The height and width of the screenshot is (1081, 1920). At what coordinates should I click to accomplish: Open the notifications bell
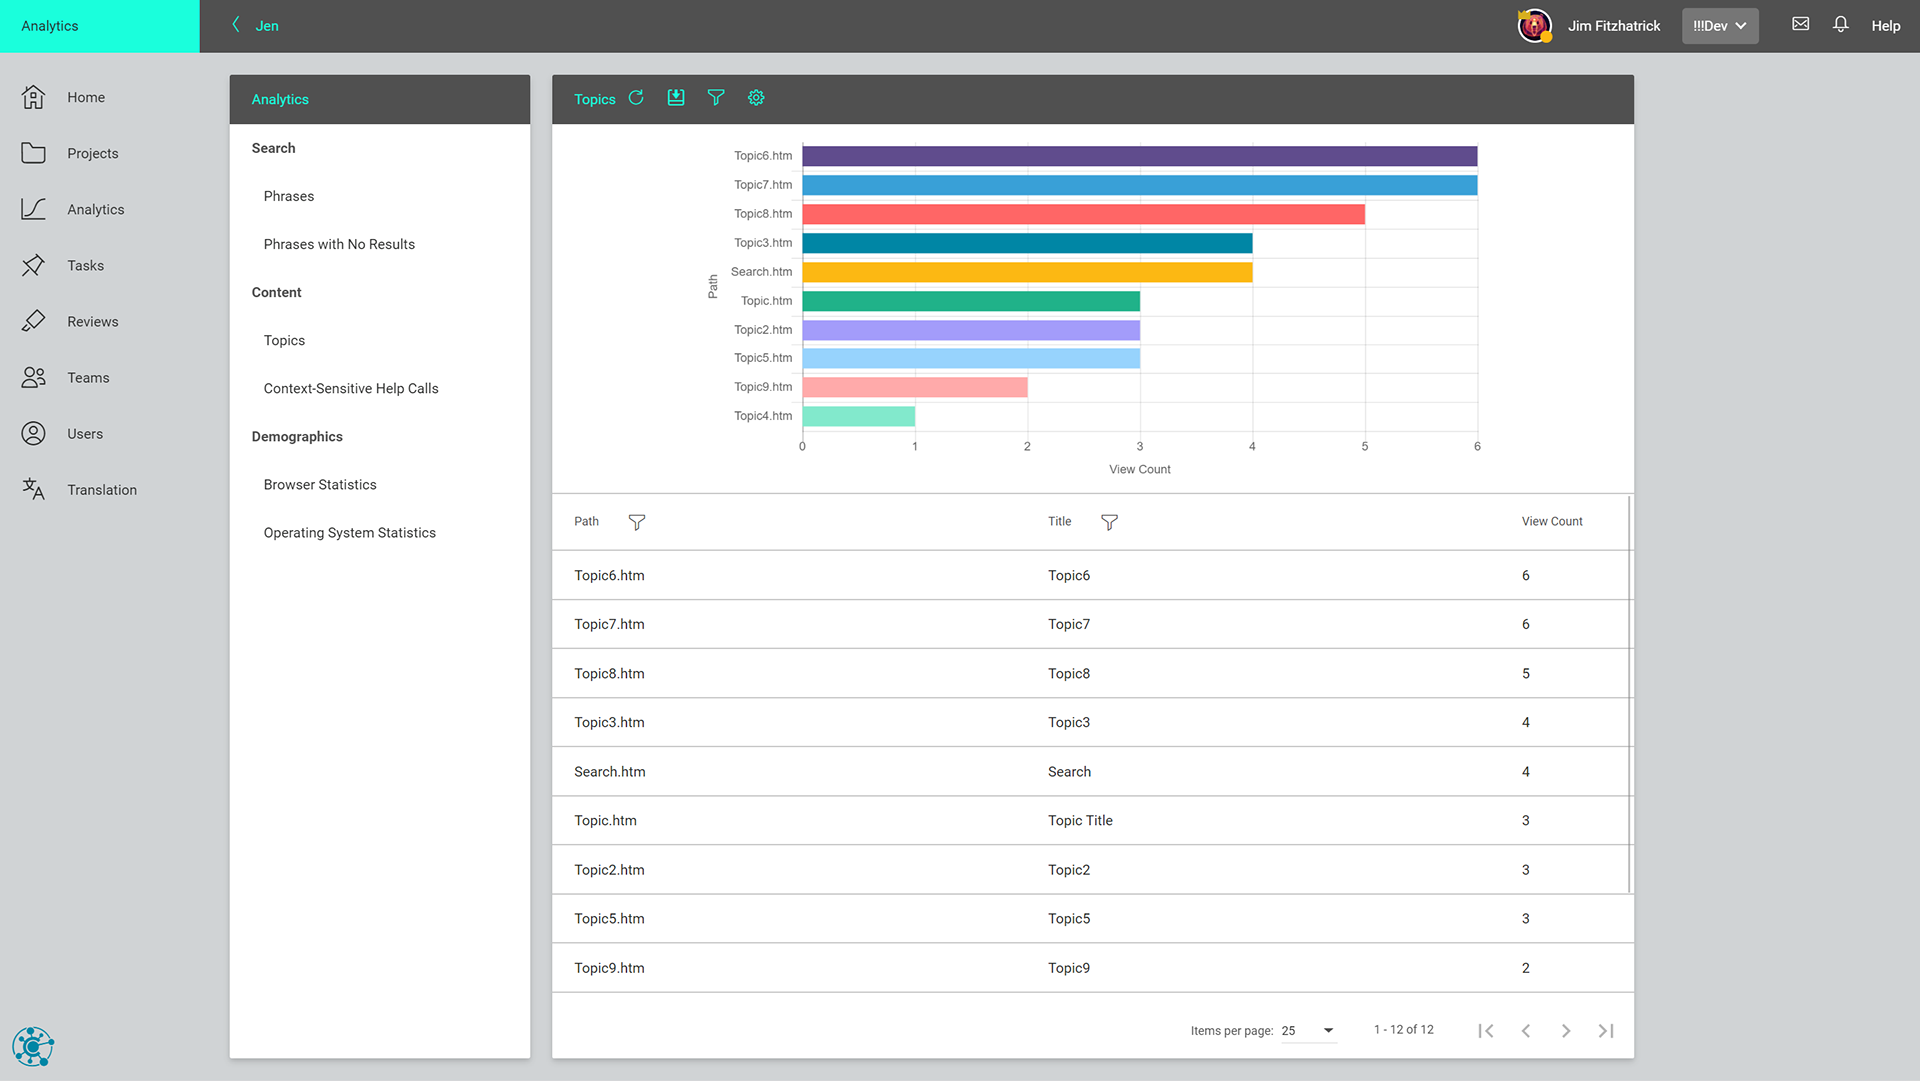[x=1840, y=25]
